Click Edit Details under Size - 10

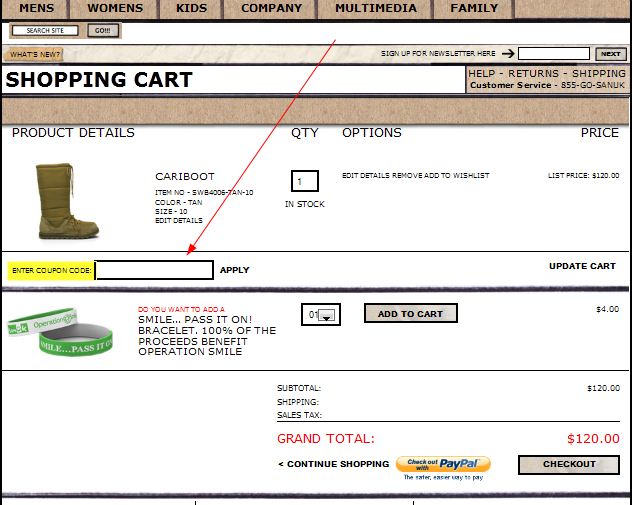179,220
